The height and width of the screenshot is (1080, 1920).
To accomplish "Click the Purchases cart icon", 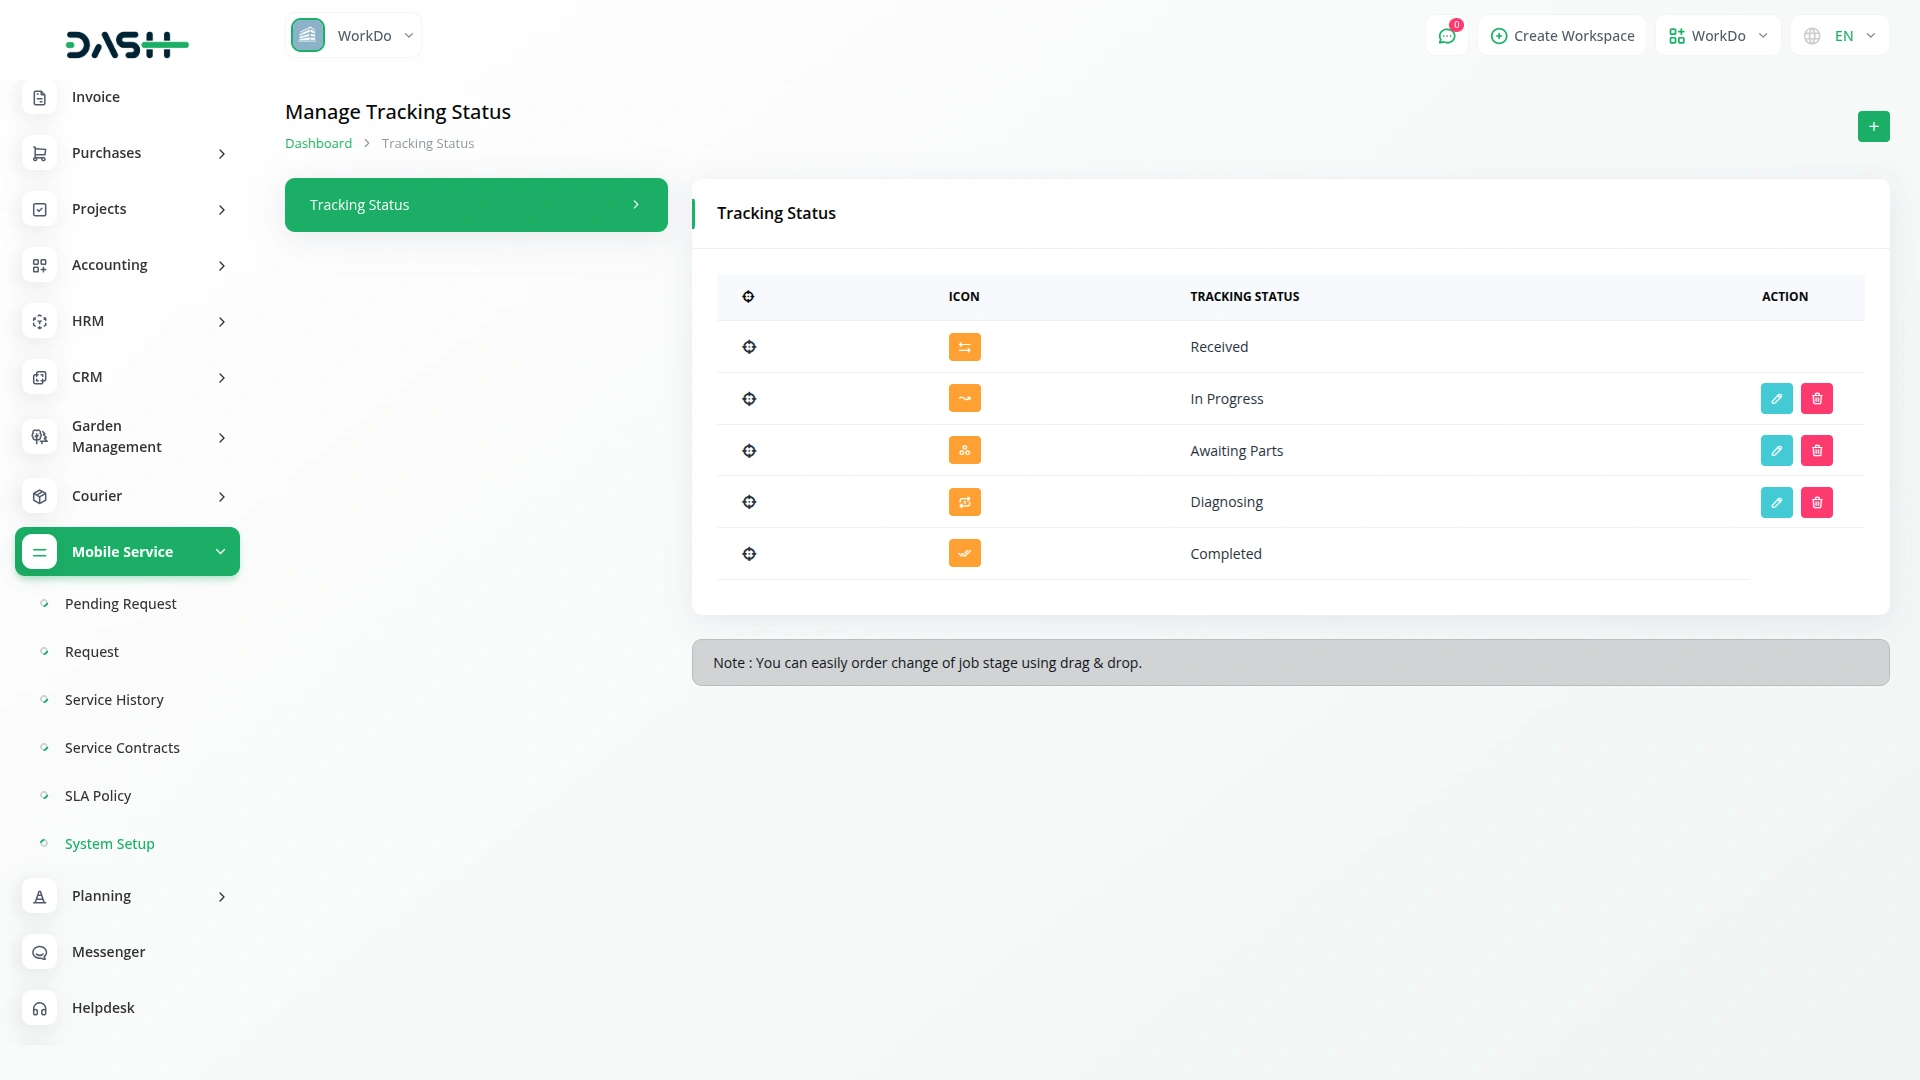I will point(39,153).
